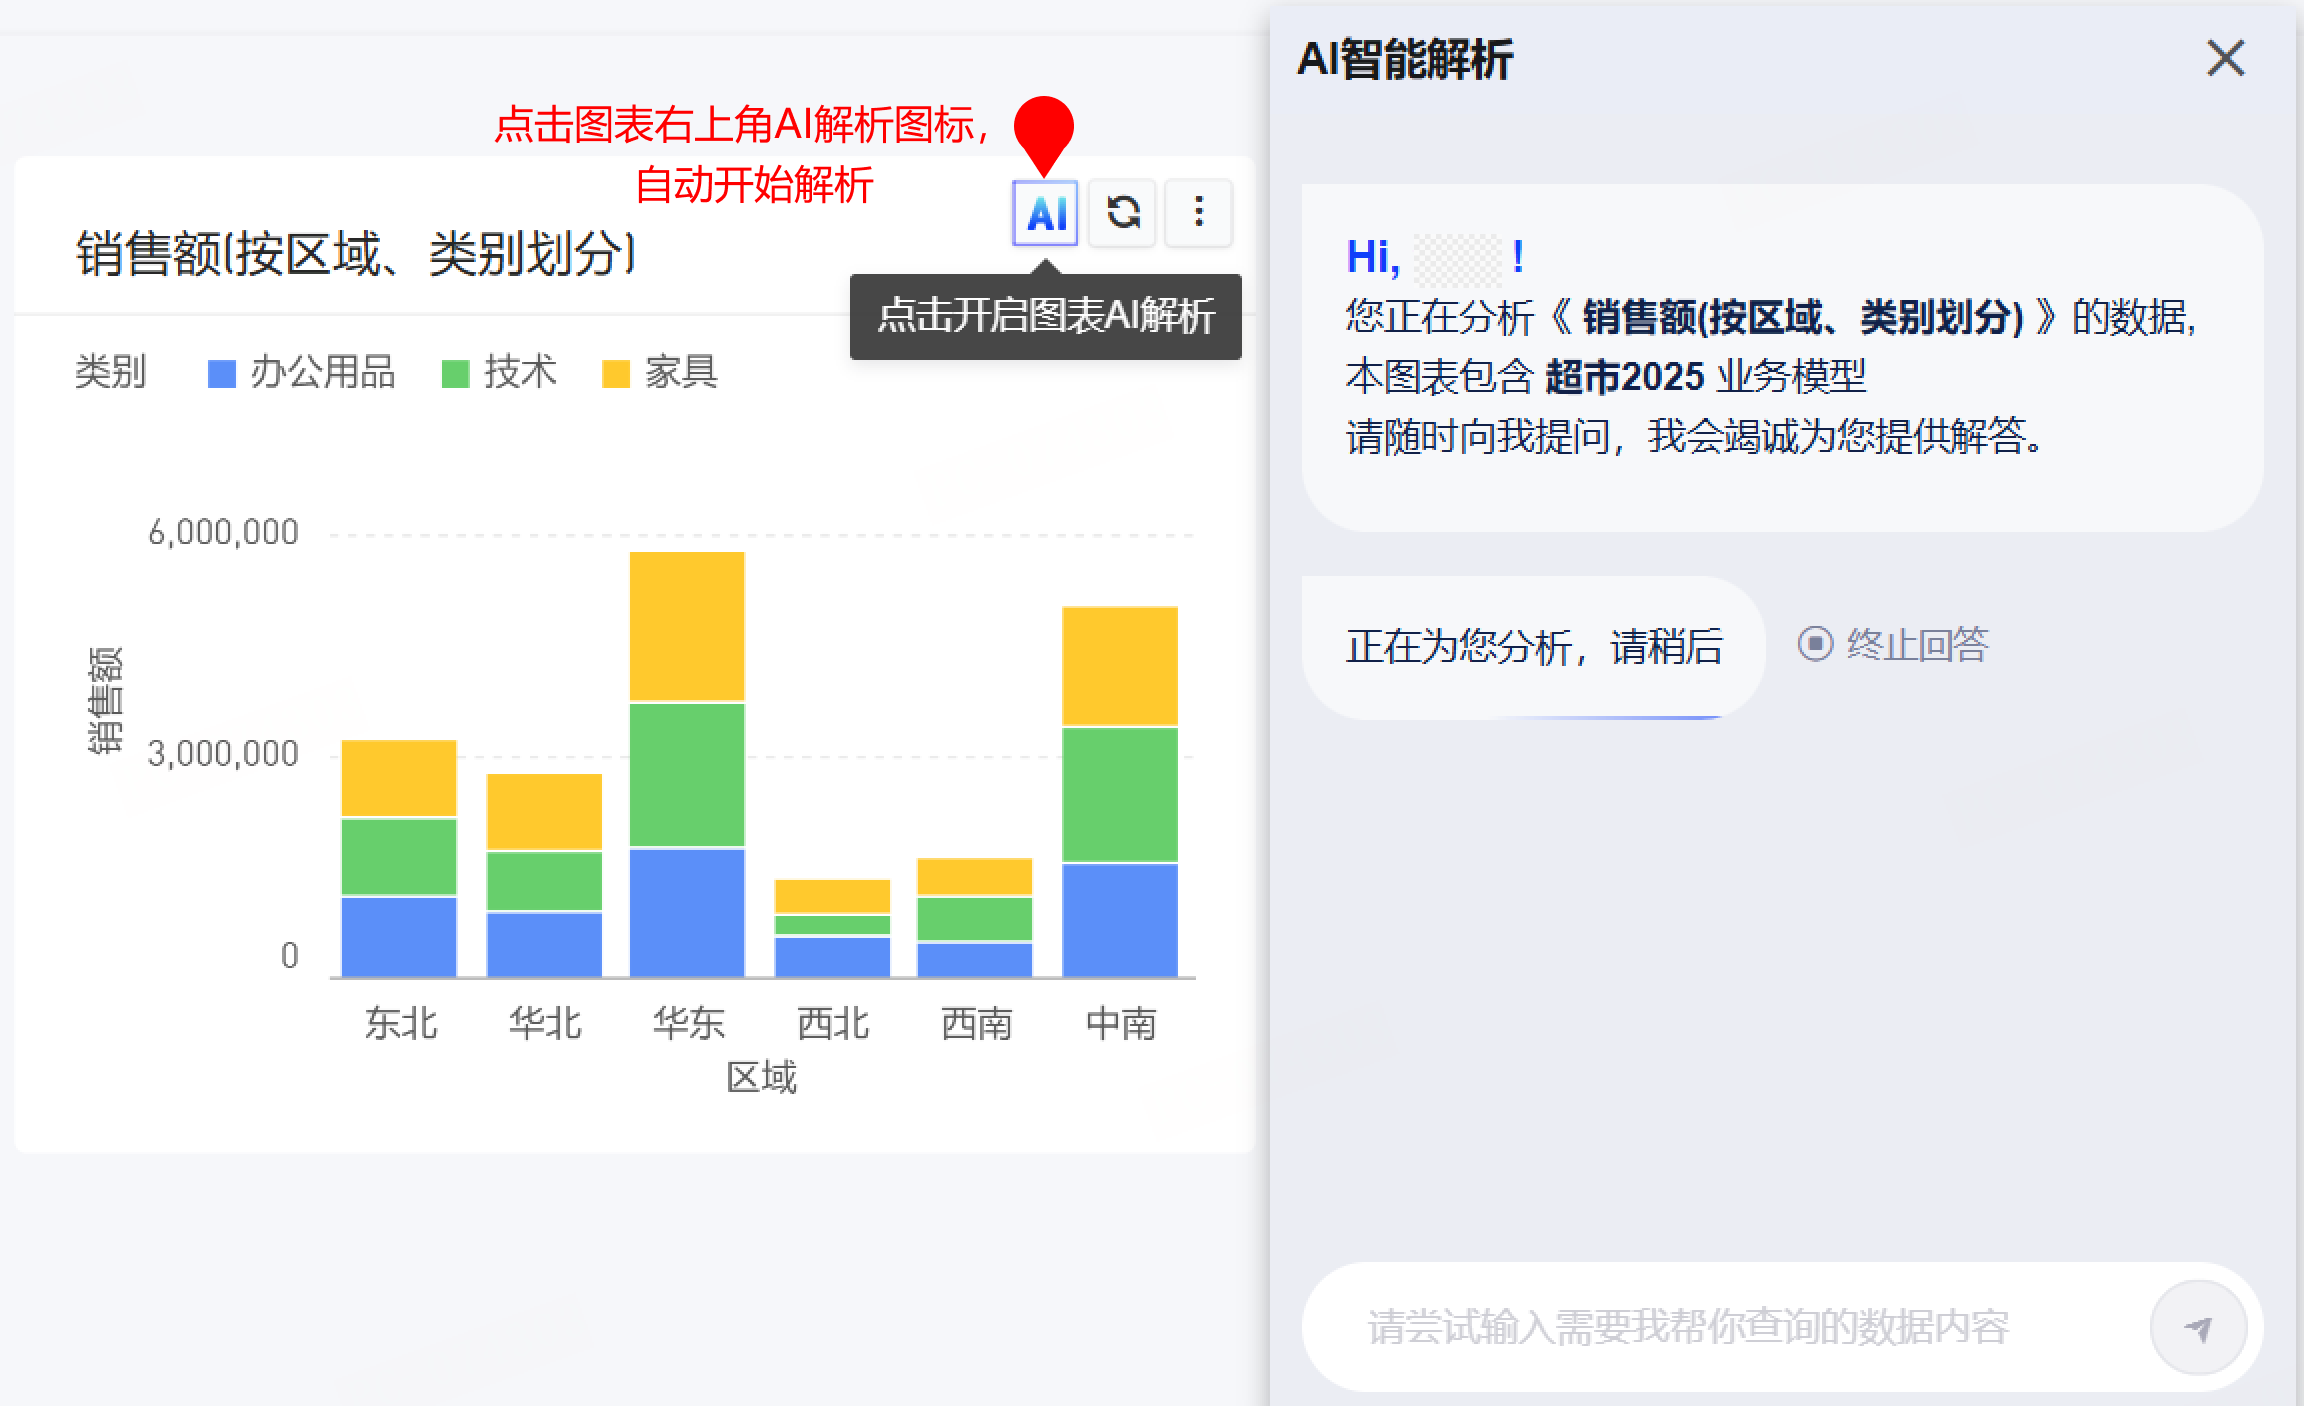Click the chart refresh icon

[1123, 212]
